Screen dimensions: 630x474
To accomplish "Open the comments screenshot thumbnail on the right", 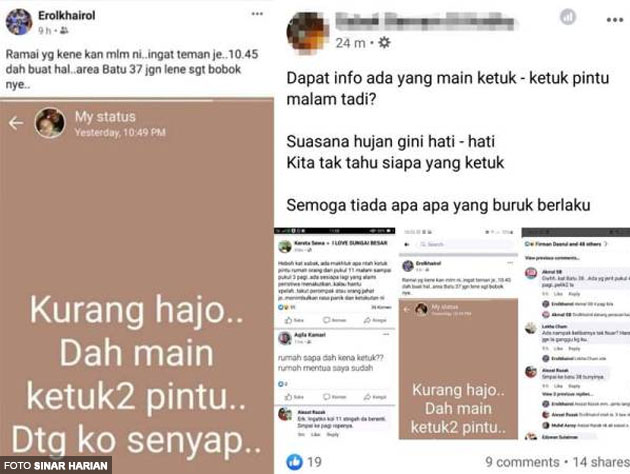I will 575,333.
